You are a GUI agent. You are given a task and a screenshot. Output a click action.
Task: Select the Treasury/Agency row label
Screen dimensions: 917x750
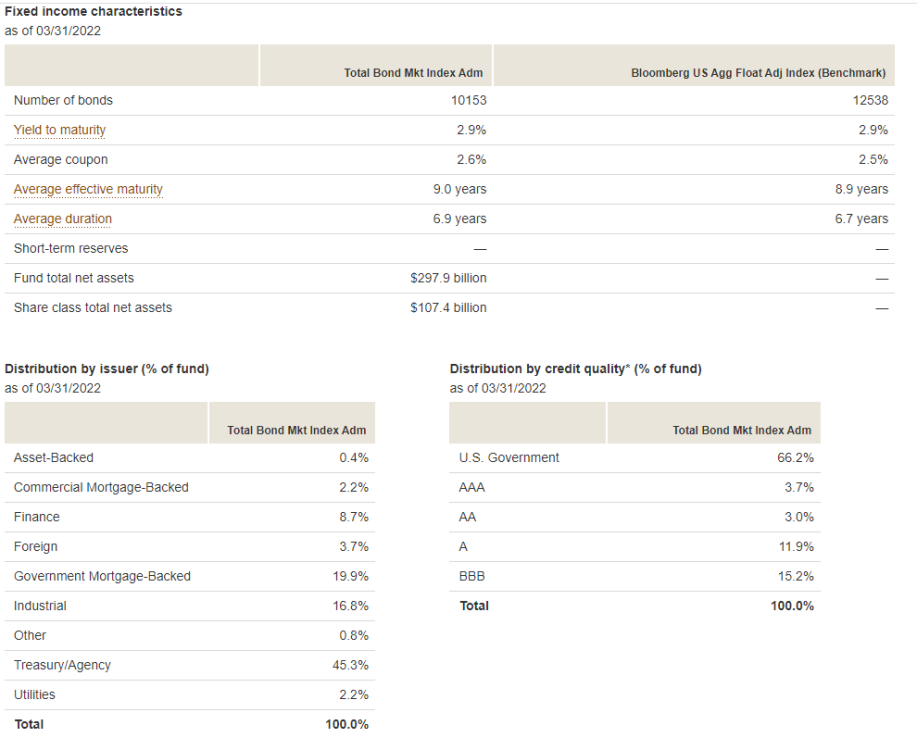pos(62,665)
